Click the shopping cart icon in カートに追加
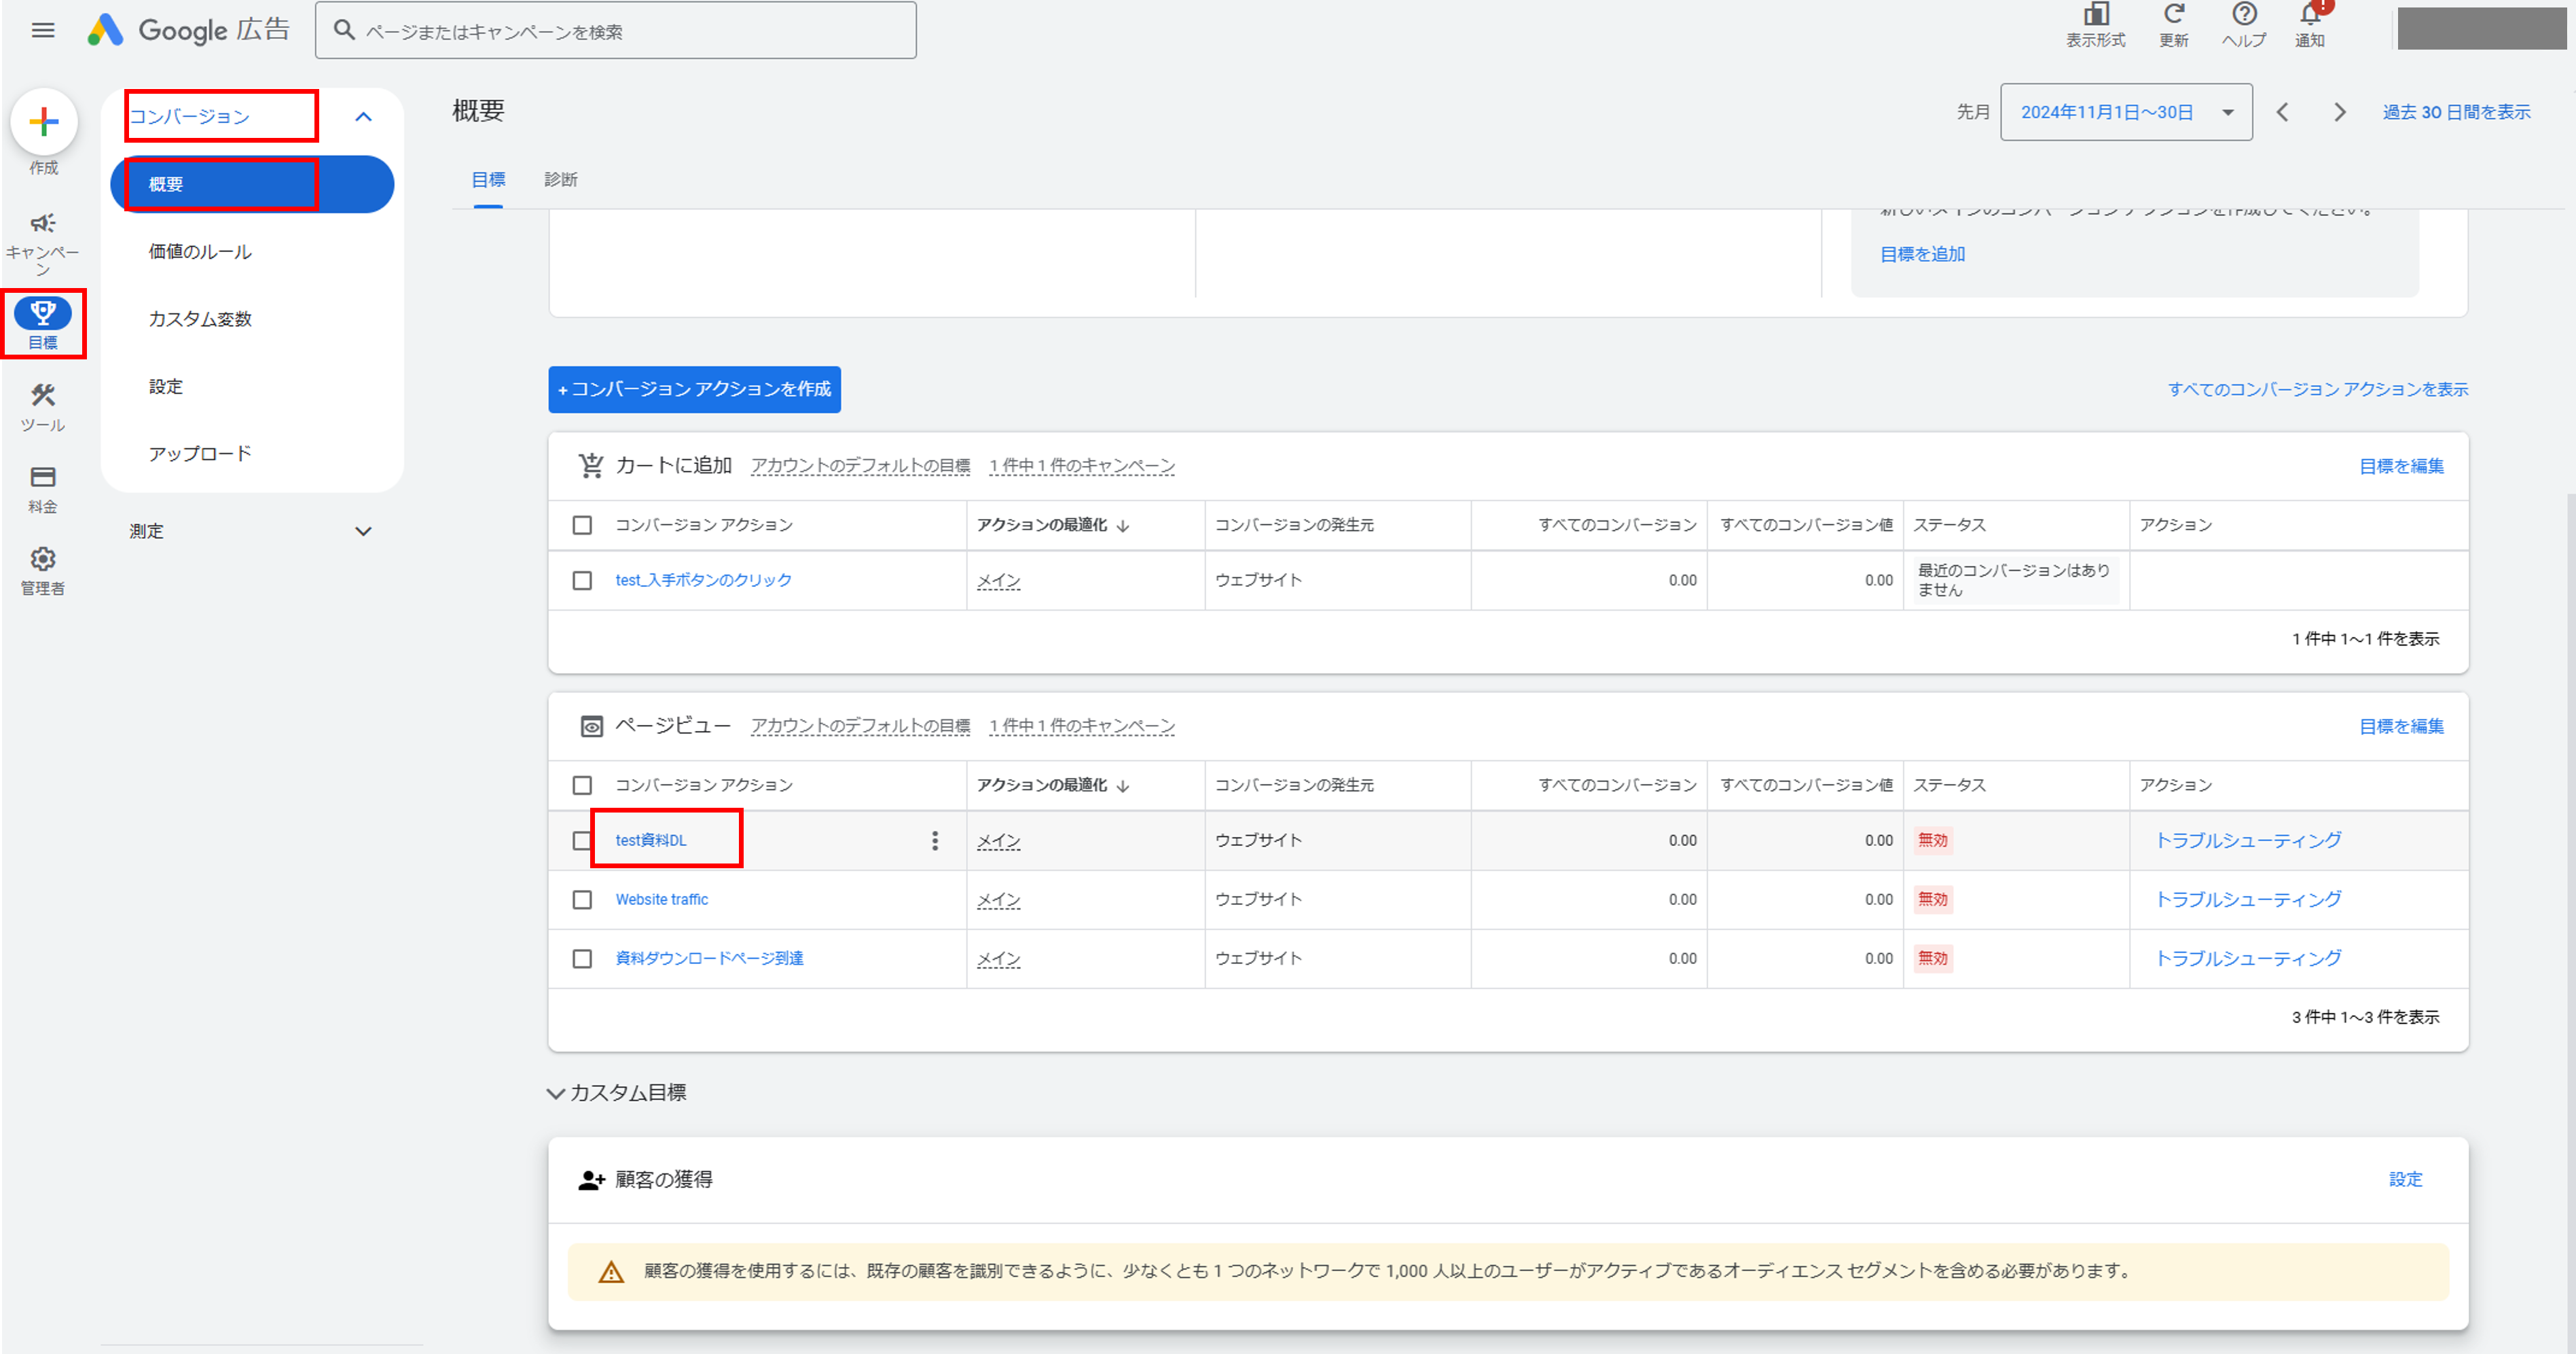 [x=591, y=466]
